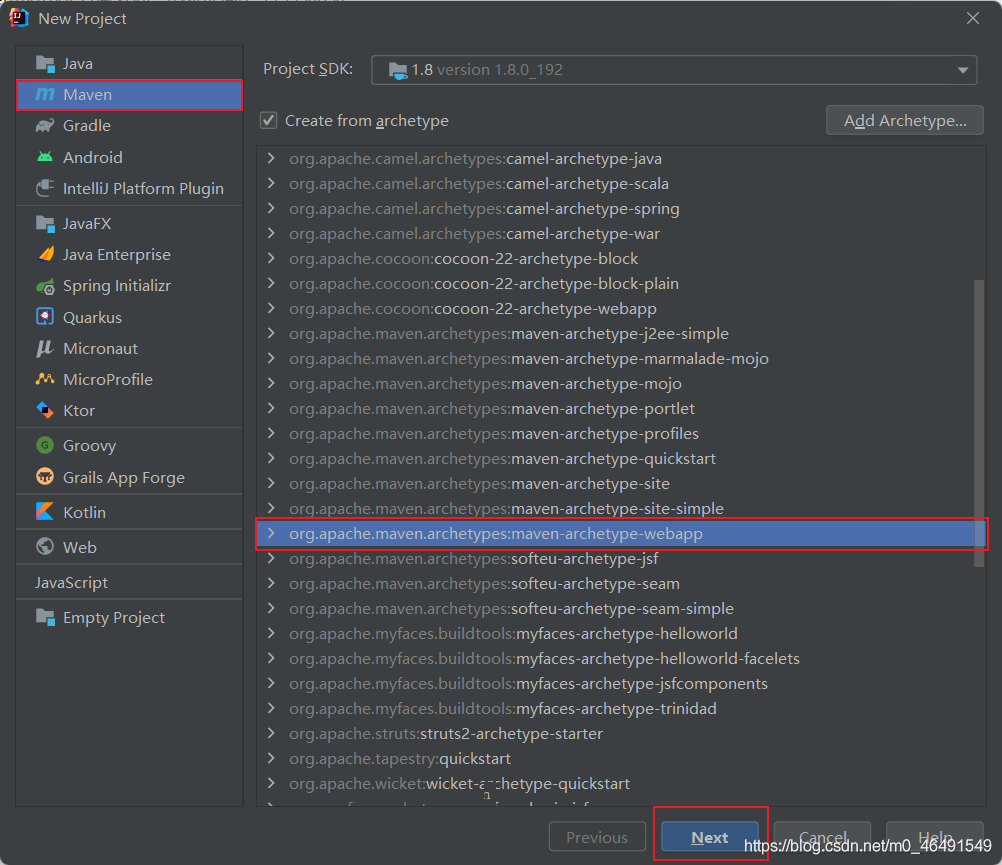Click the Grails App Forge icon
Screen dimensions: 1002x865
coord(45,477)
